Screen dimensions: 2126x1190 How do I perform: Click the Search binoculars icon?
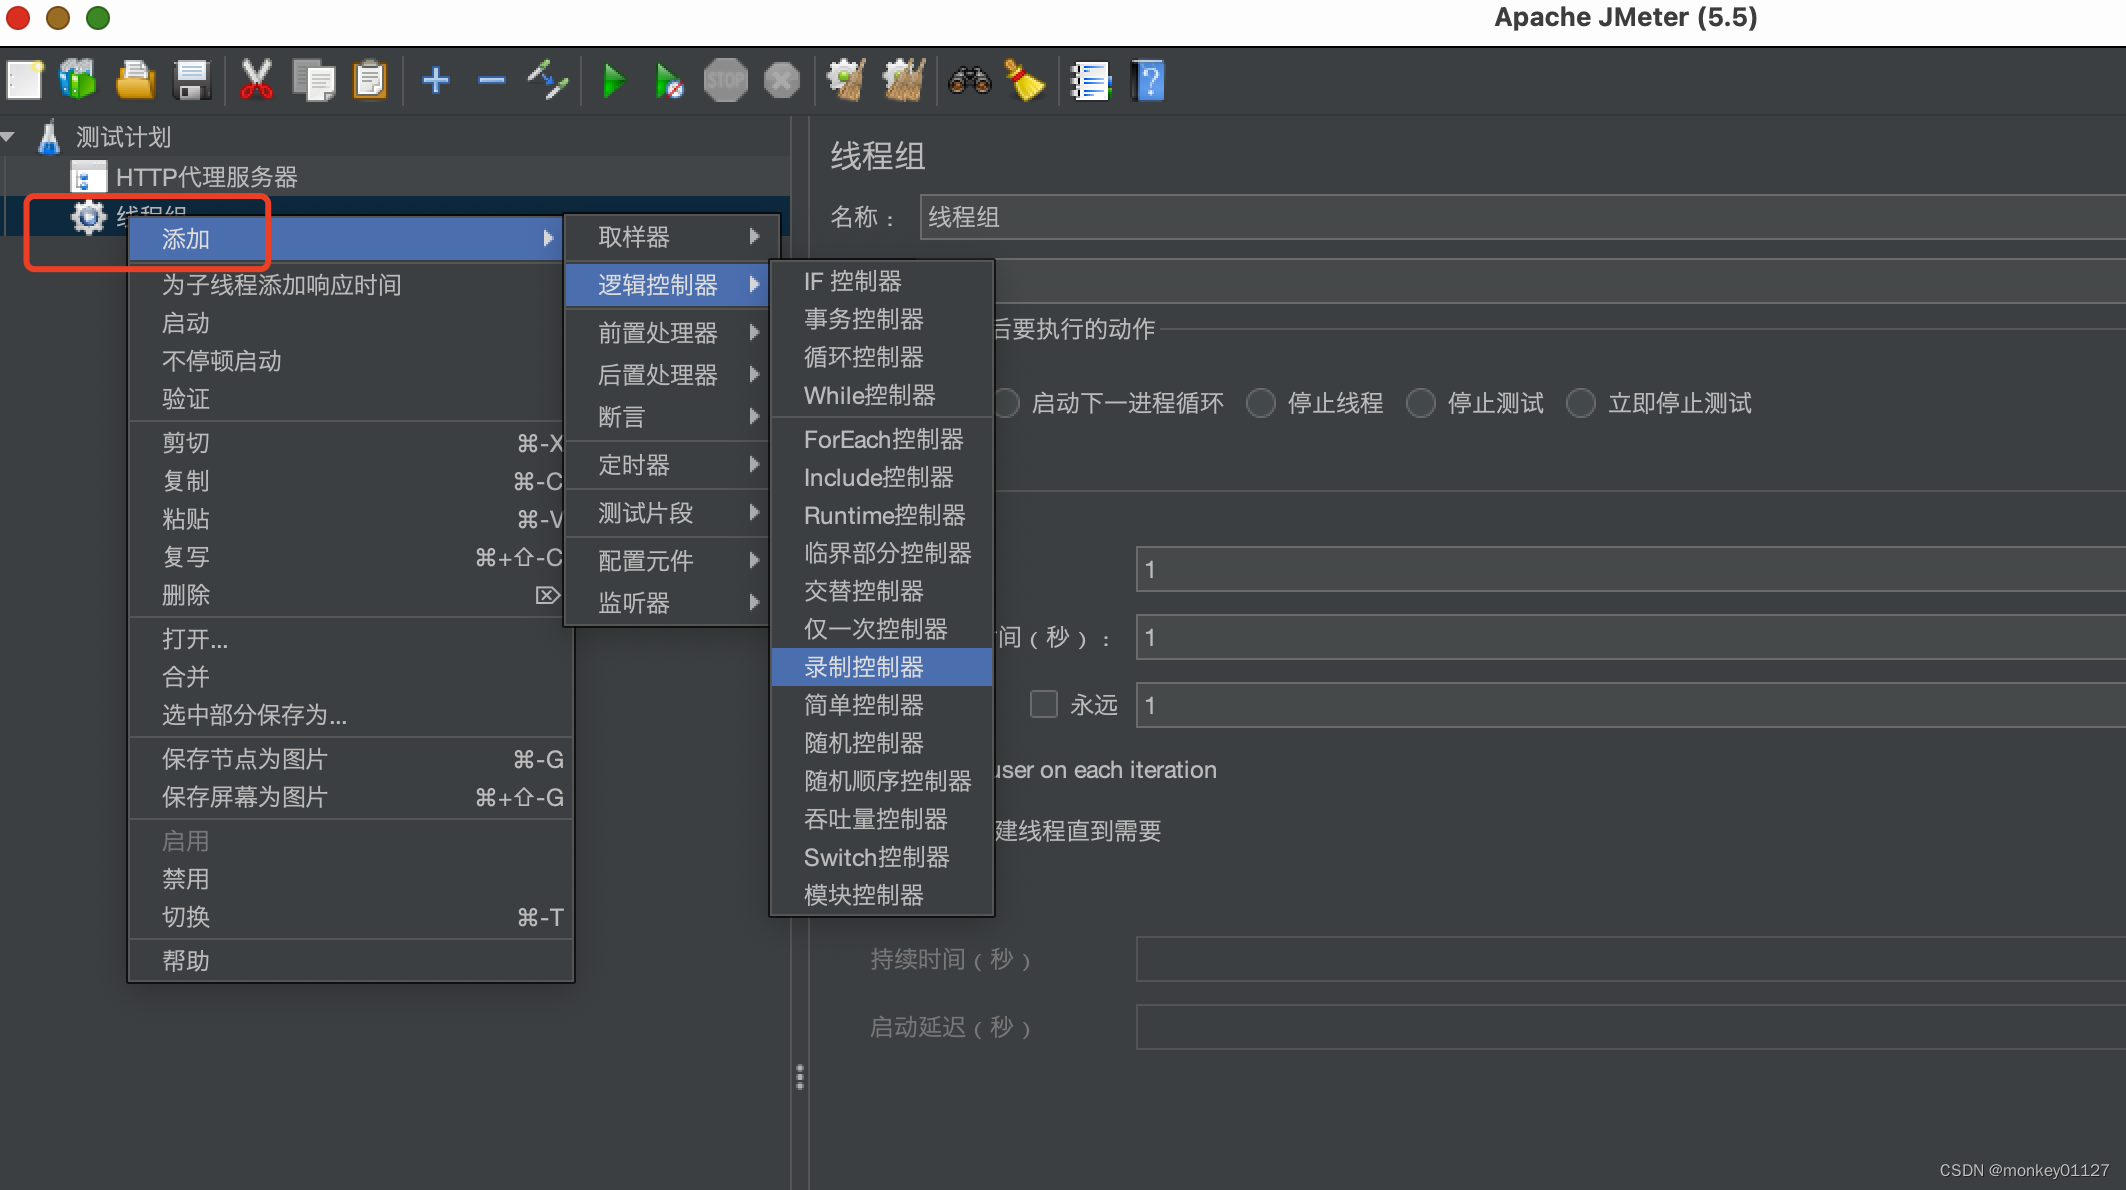[969, 80]
